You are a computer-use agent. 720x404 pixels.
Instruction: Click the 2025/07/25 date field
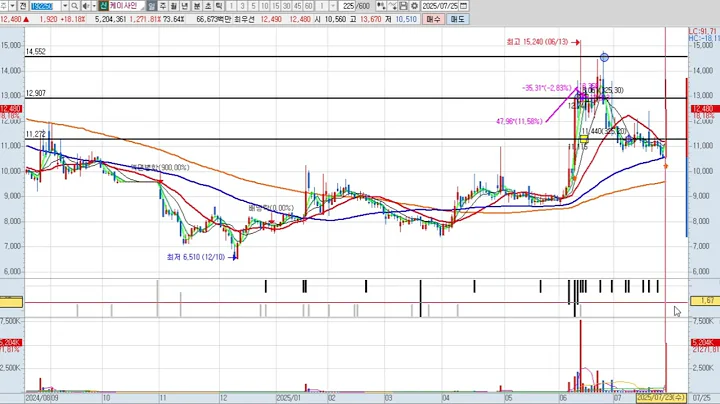pyautogui.click(x=440, y=6)
